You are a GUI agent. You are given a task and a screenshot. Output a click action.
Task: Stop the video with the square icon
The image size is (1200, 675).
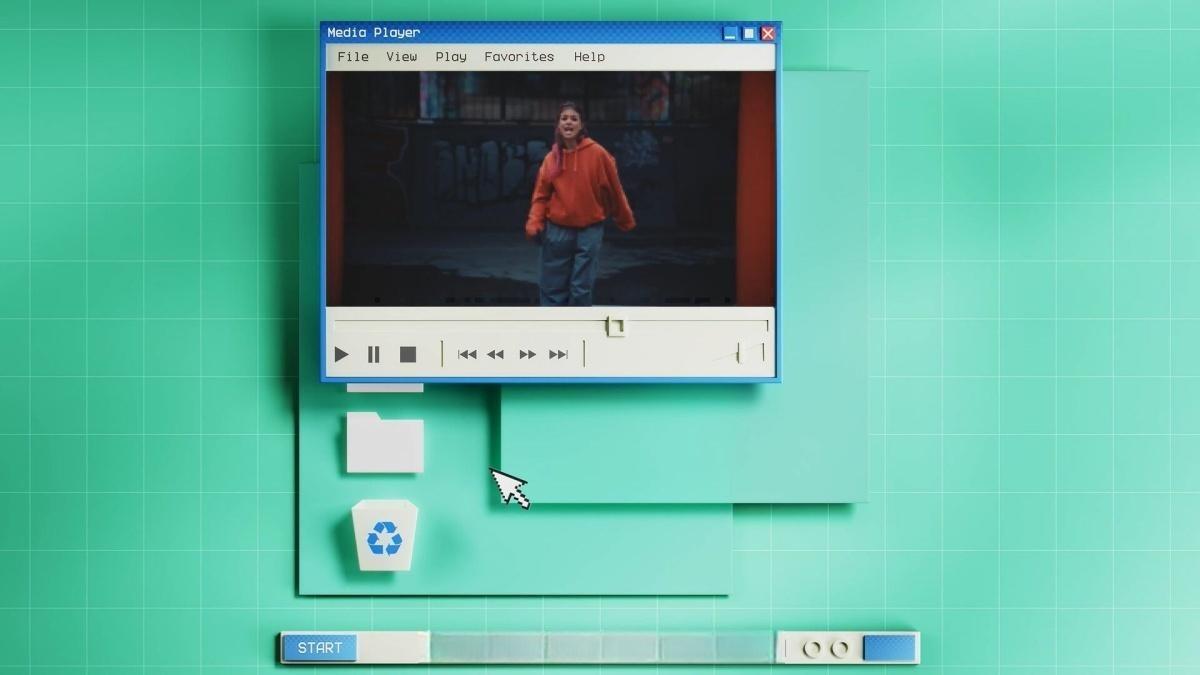(x=406, y=354)
